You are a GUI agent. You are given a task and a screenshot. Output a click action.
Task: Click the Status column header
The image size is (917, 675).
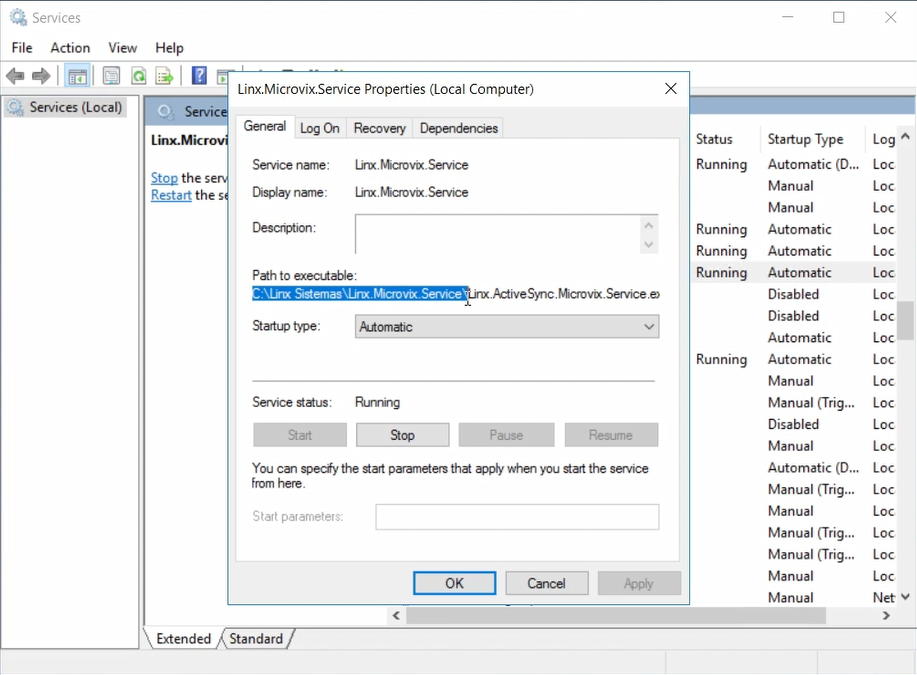714,139
